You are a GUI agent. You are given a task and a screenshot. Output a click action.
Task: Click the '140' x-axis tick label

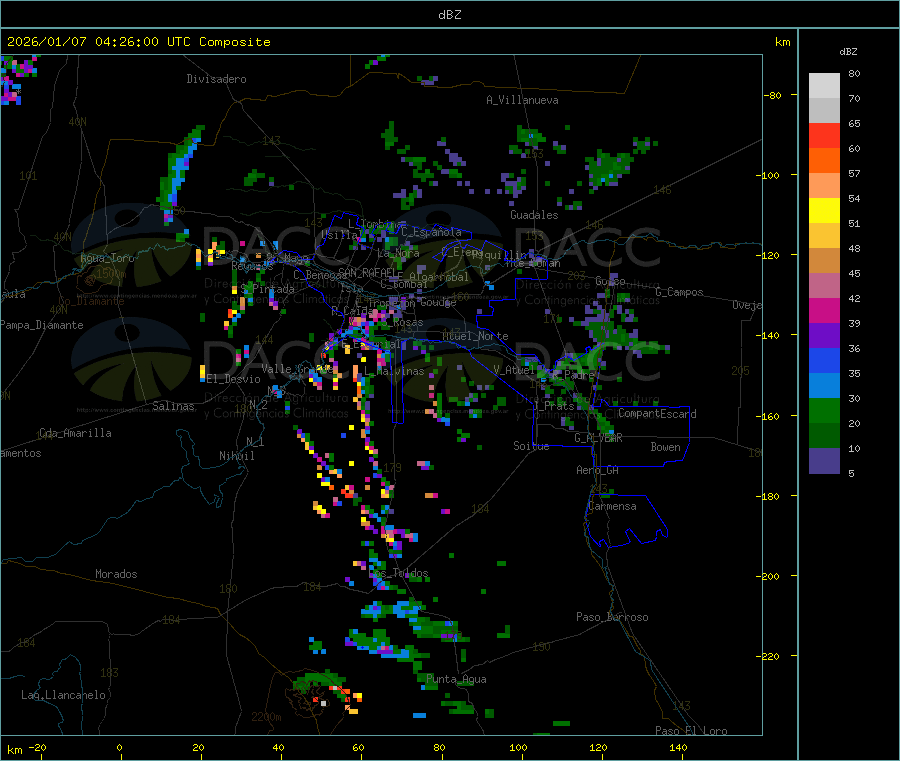point(678,748)
